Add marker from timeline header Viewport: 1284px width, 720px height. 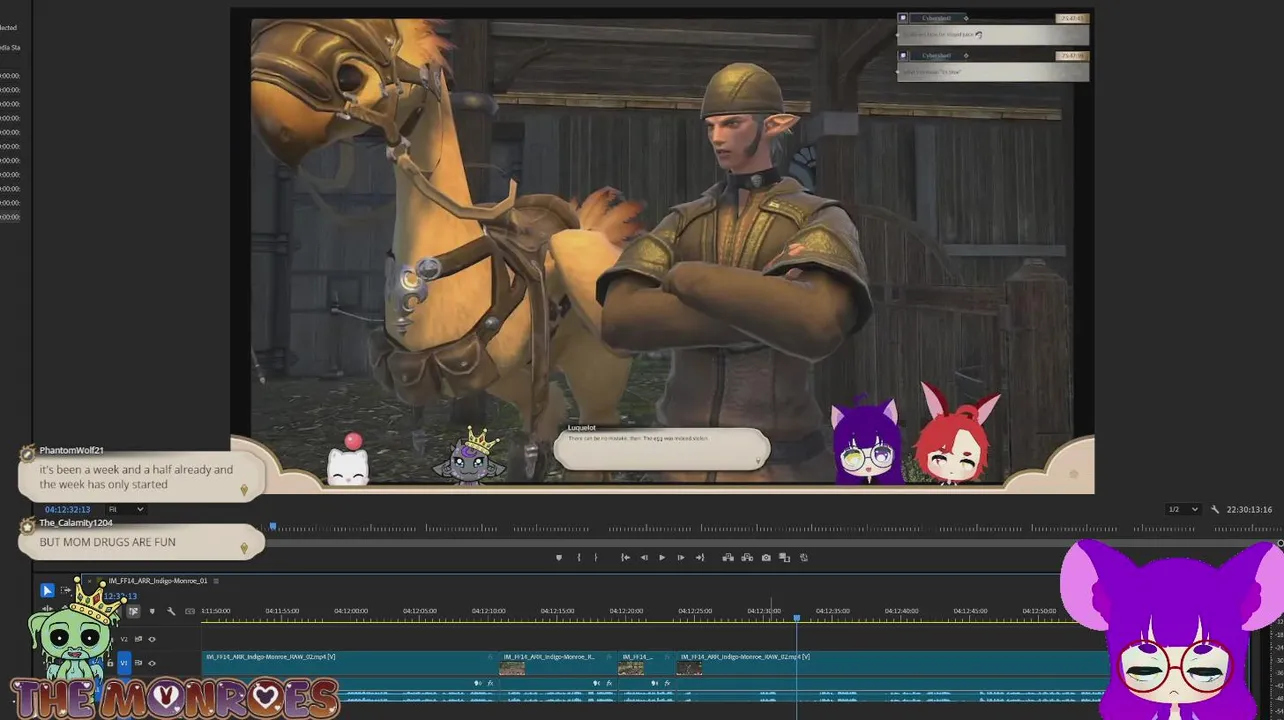pyautogui.click(x=152, y=611)
